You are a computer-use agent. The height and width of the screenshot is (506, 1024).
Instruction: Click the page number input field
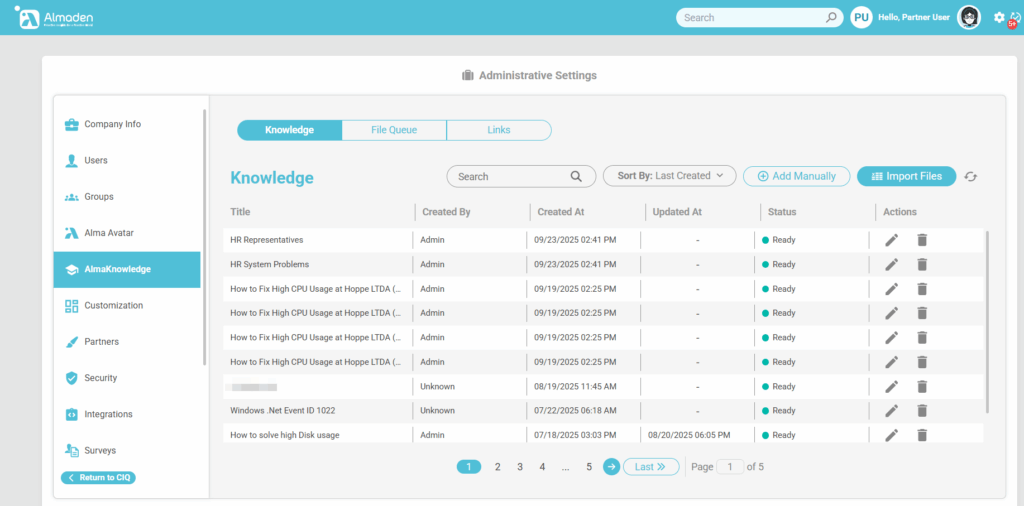730,467
